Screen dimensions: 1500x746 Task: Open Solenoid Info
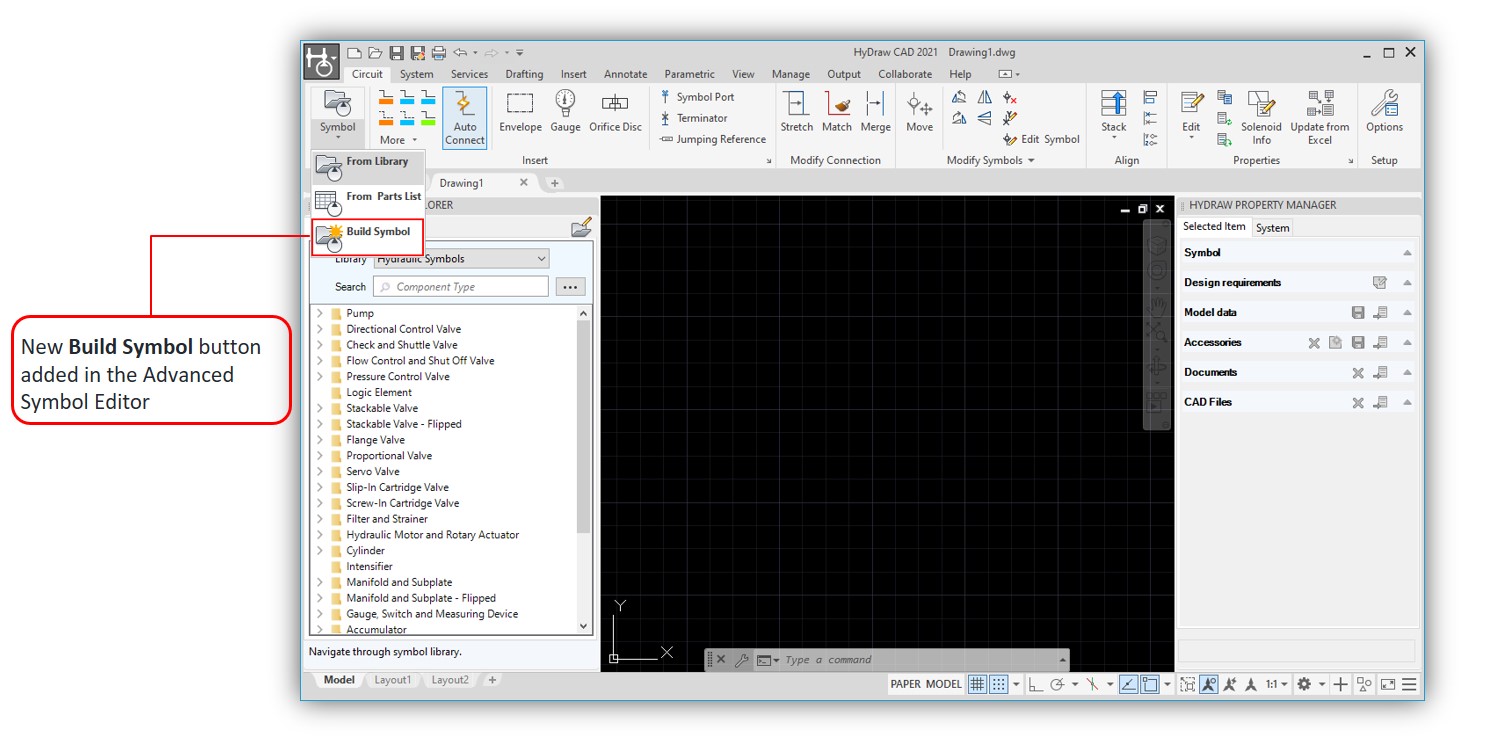click(1261, 118)
